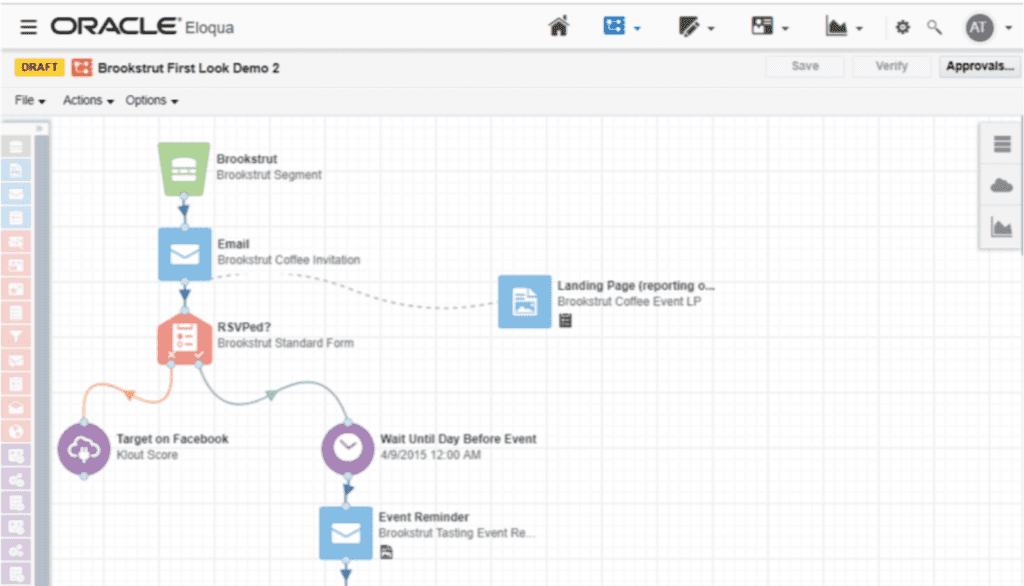
Task: Click the "Wait Until Day Before Event" label
Action: [x=458, y=439]
